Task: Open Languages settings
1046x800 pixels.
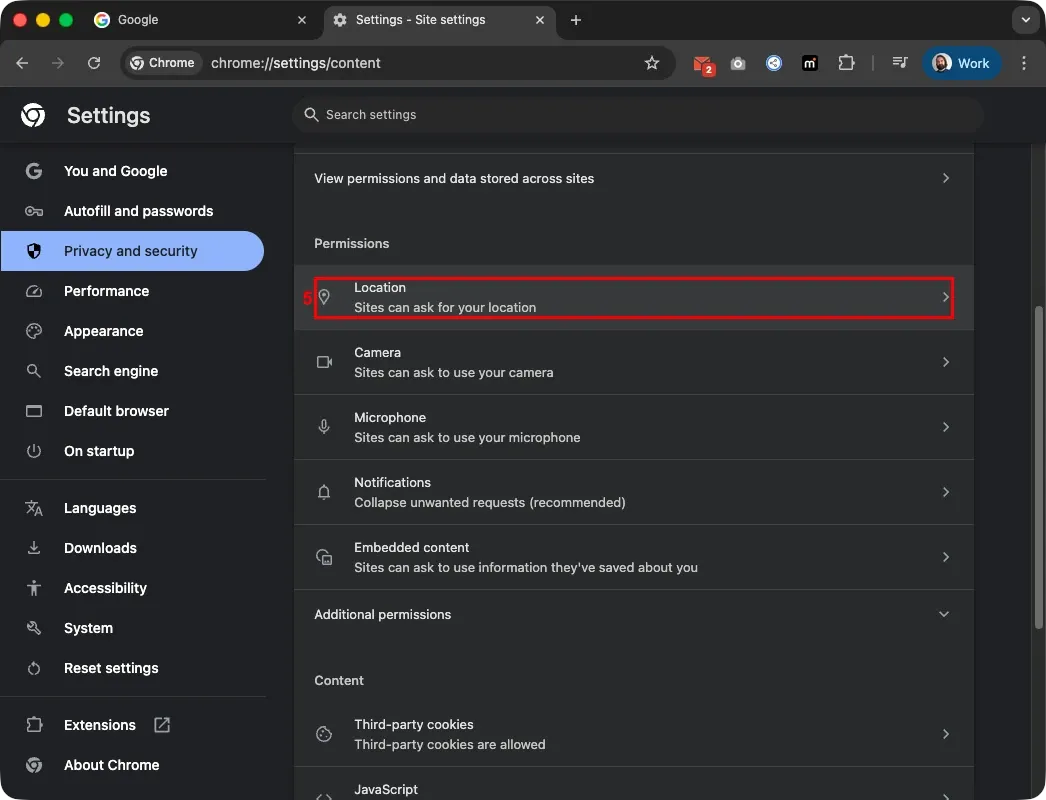Action: tap(132, 508)
